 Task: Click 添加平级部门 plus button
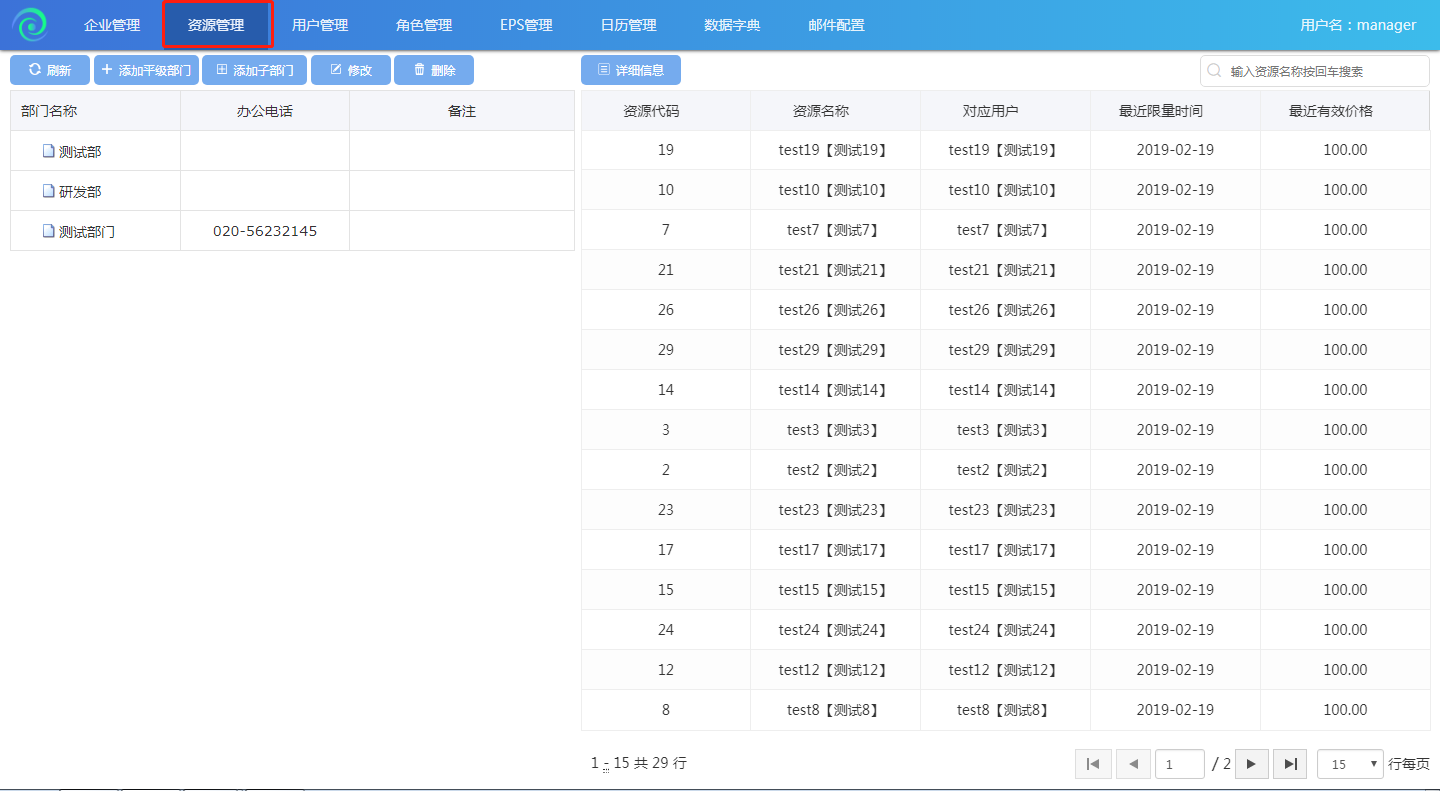point(146,70)
